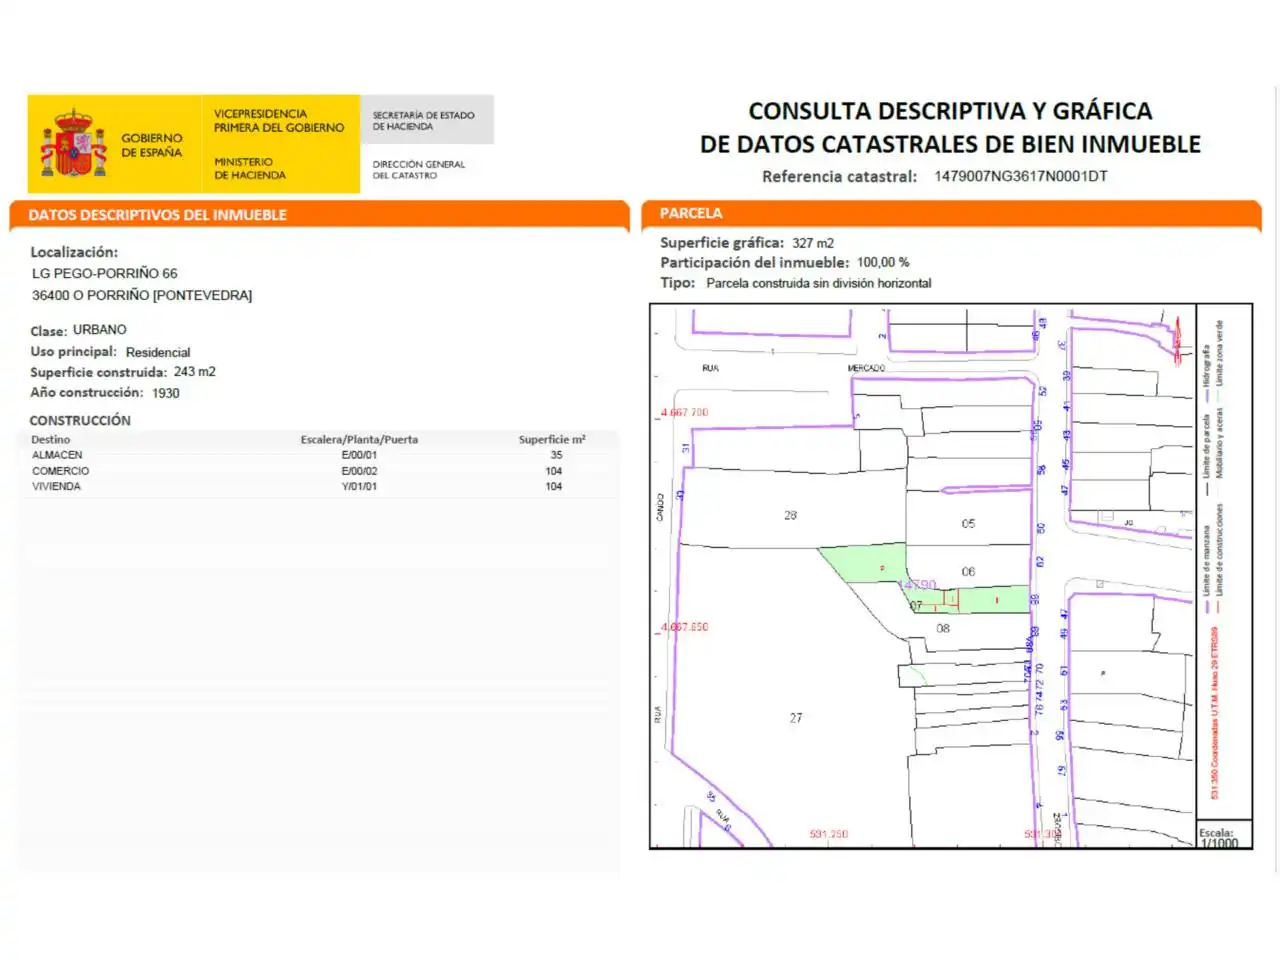
Task: Click the 'MERCADO' street label on map
Action: click(866, 368)
